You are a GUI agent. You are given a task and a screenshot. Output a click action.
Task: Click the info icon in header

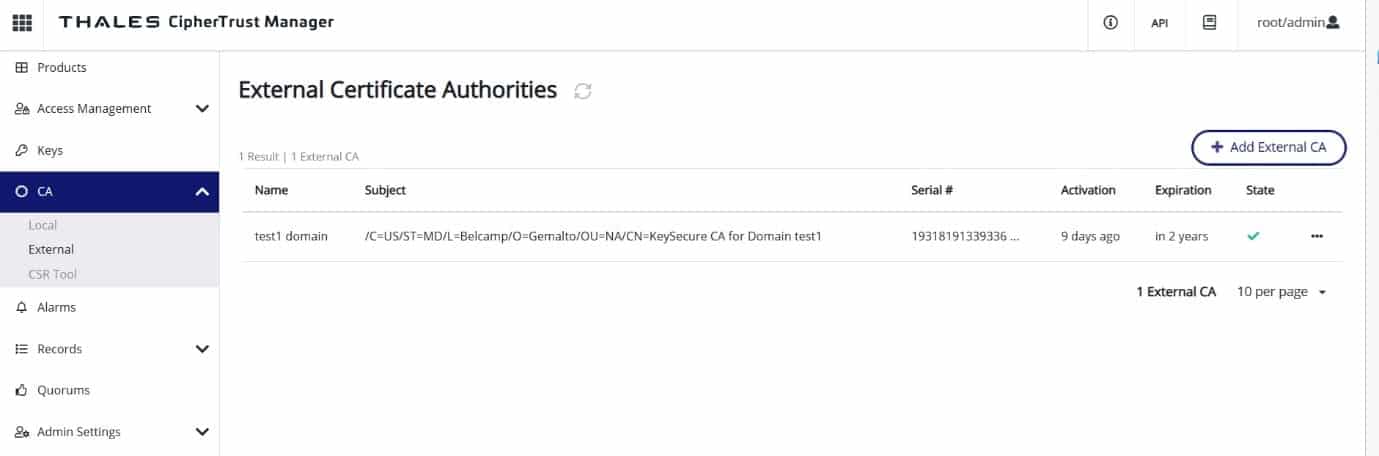tap(1110, 23)
